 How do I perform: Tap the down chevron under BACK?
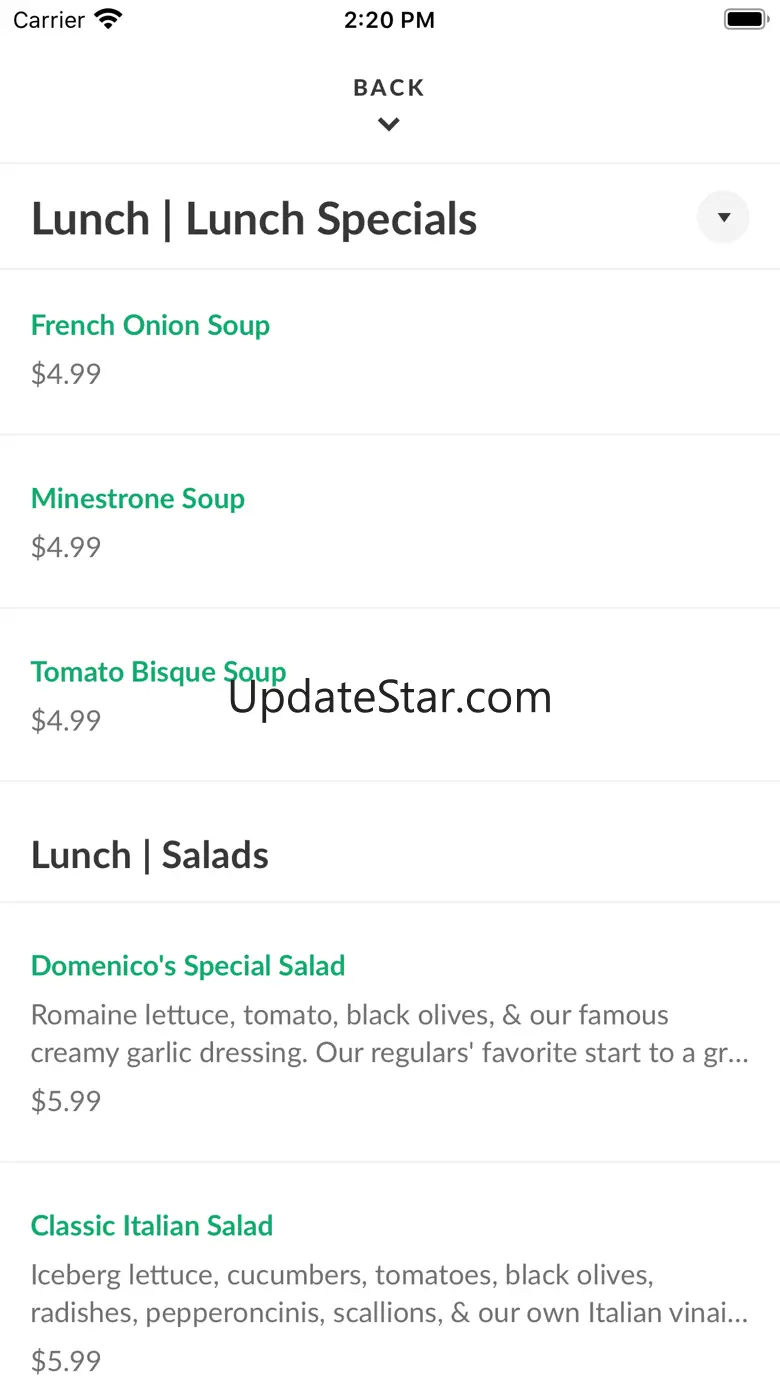pos(389,125)
